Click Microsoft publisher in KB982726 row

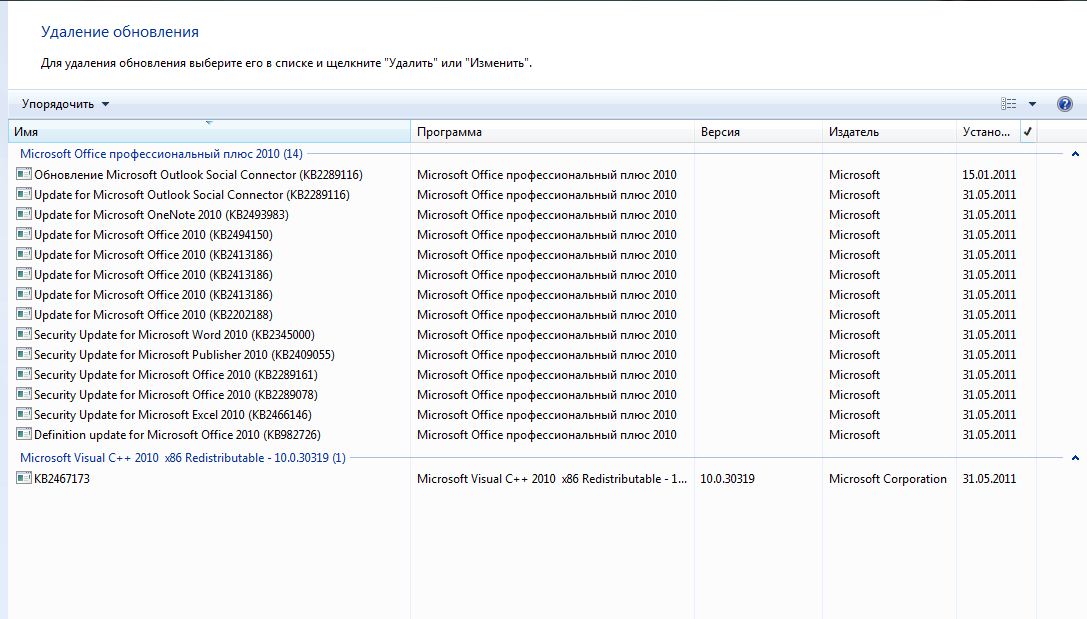(x=854, y=435)
